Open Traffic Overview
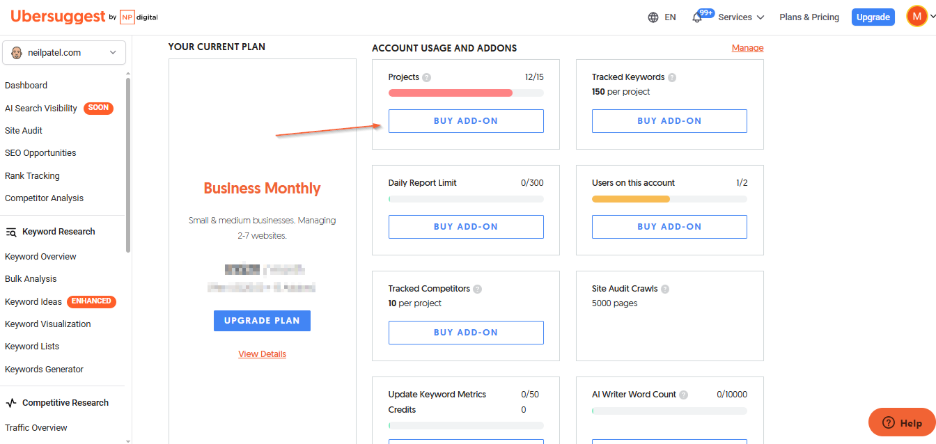The height and width of the screenshot is (444, 936). point(36,428)
